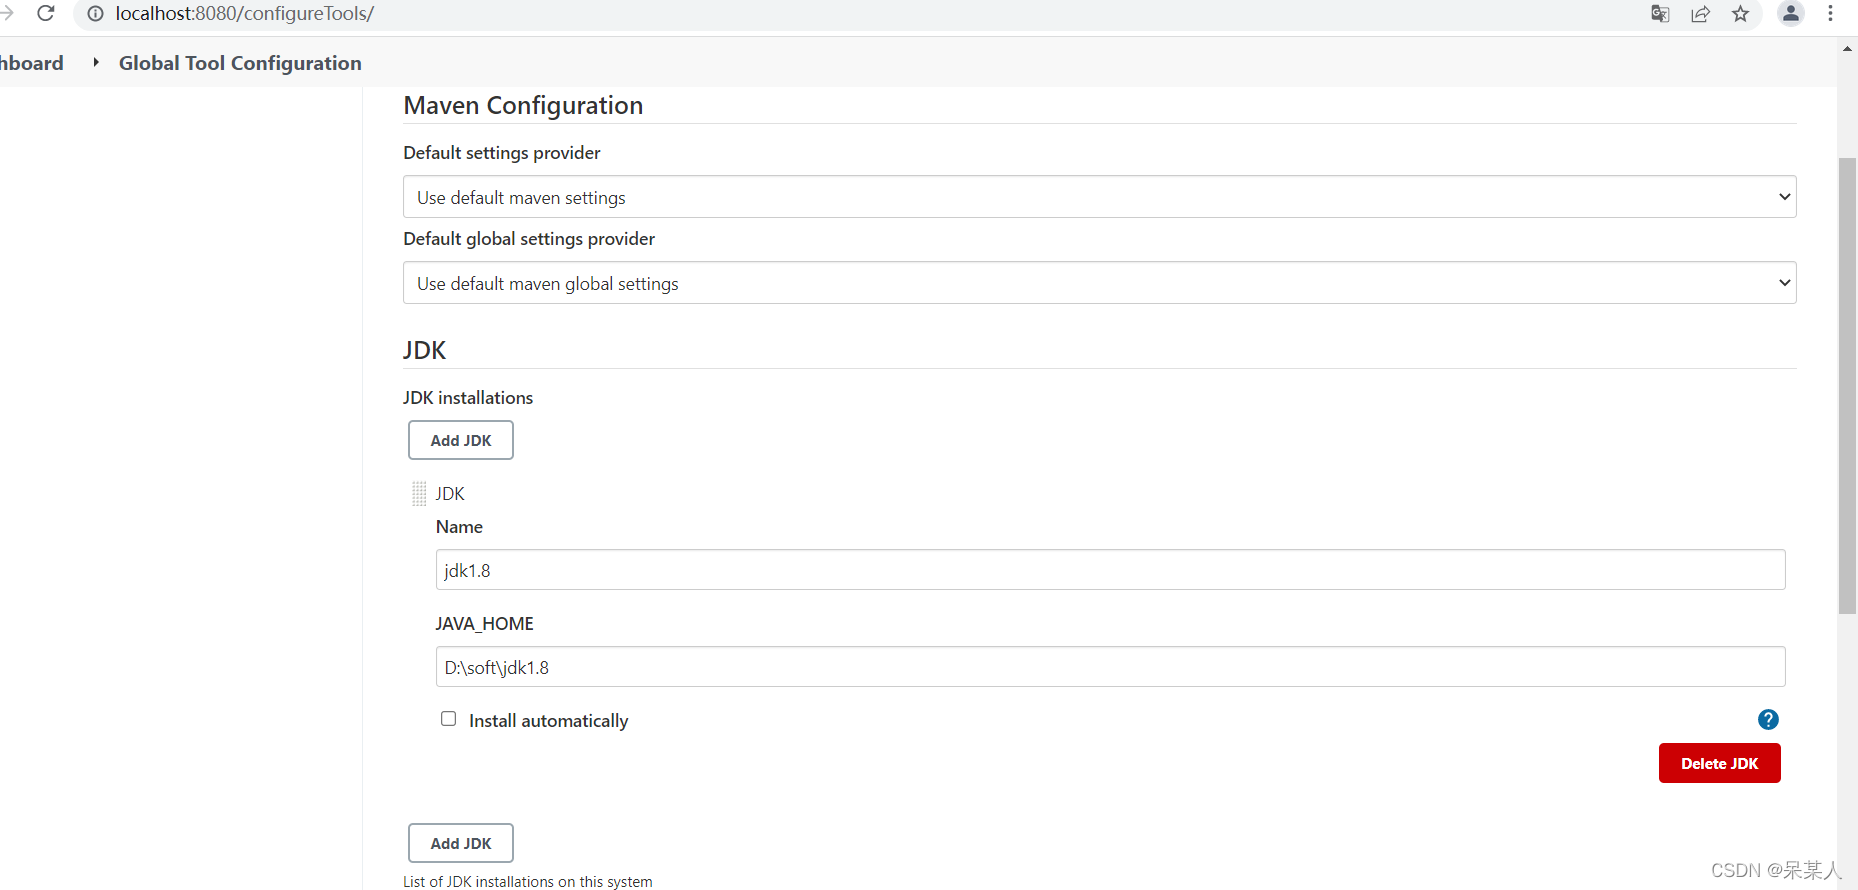Click the JDK installations label

(468, 398)
